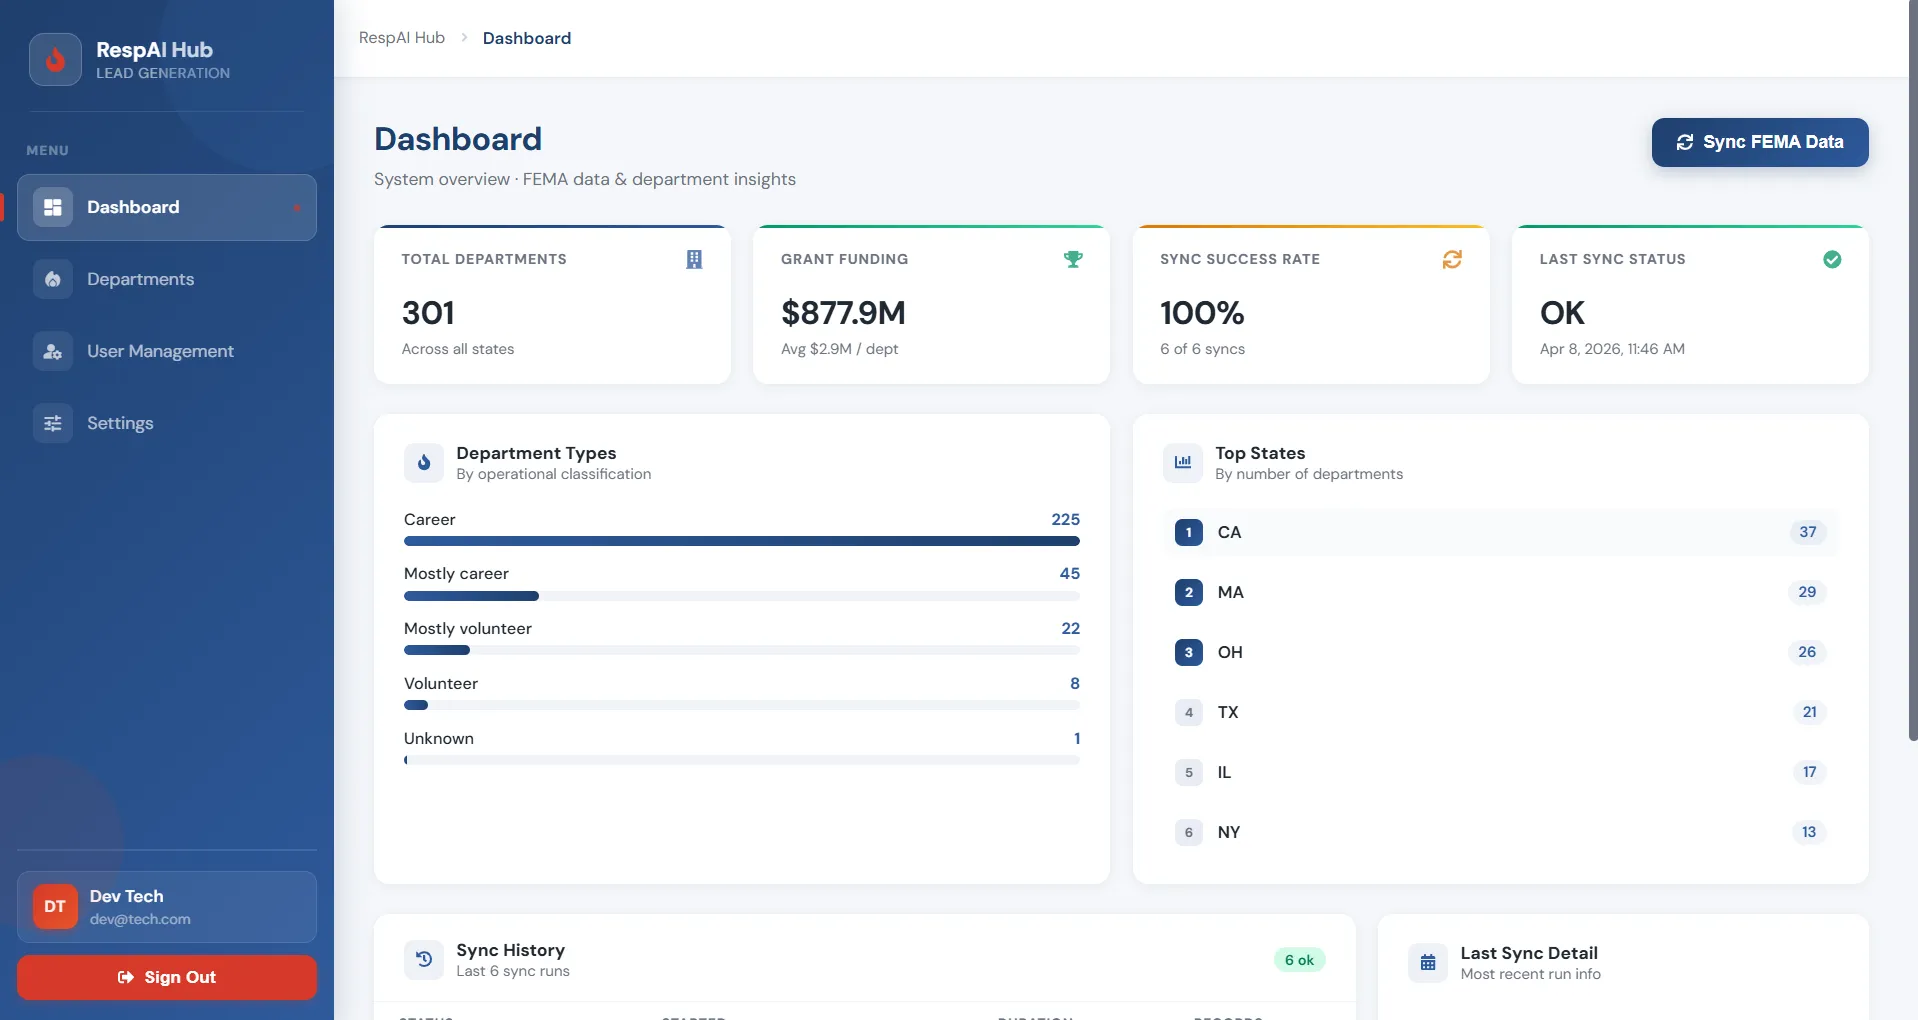Click the breadcrumb chevron separator
The height and width of the screenshot is (1020, 1918).
[x=464, y=38]
